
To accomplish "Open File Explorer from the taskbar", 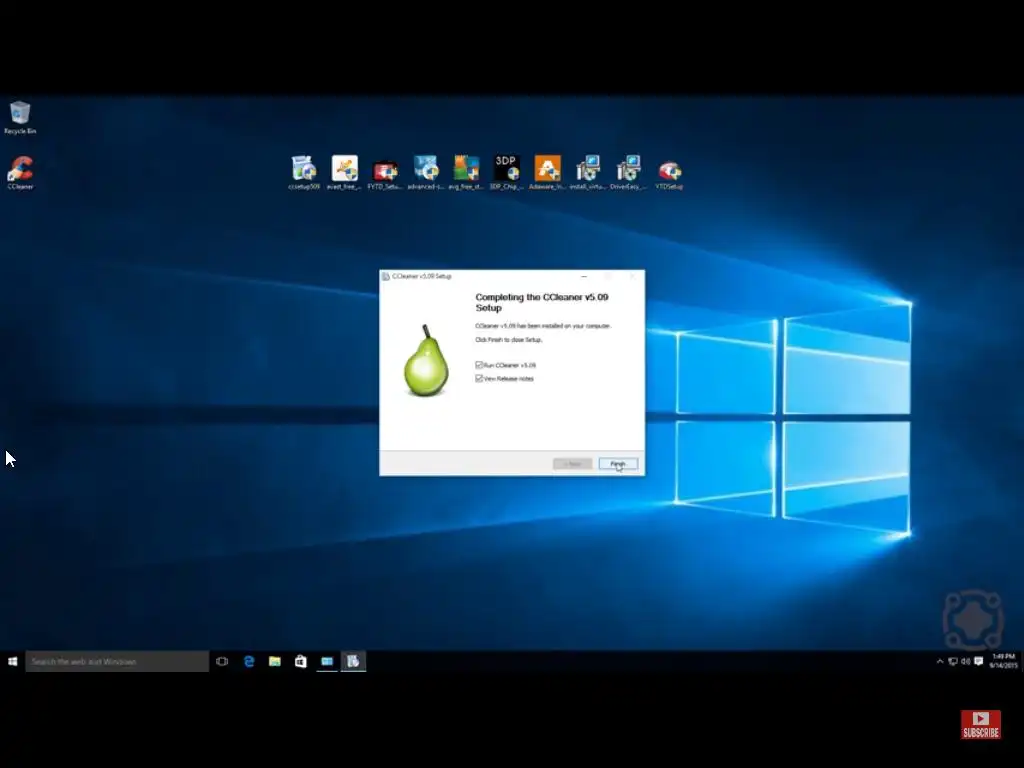I will [x=275, y=662].
